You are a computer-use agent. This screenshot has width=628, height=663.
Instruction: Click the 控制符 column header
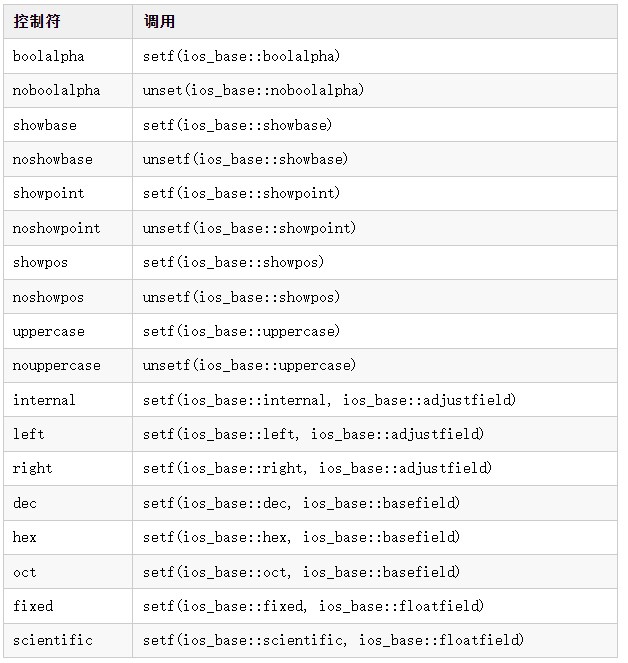[x=36, y=21]
